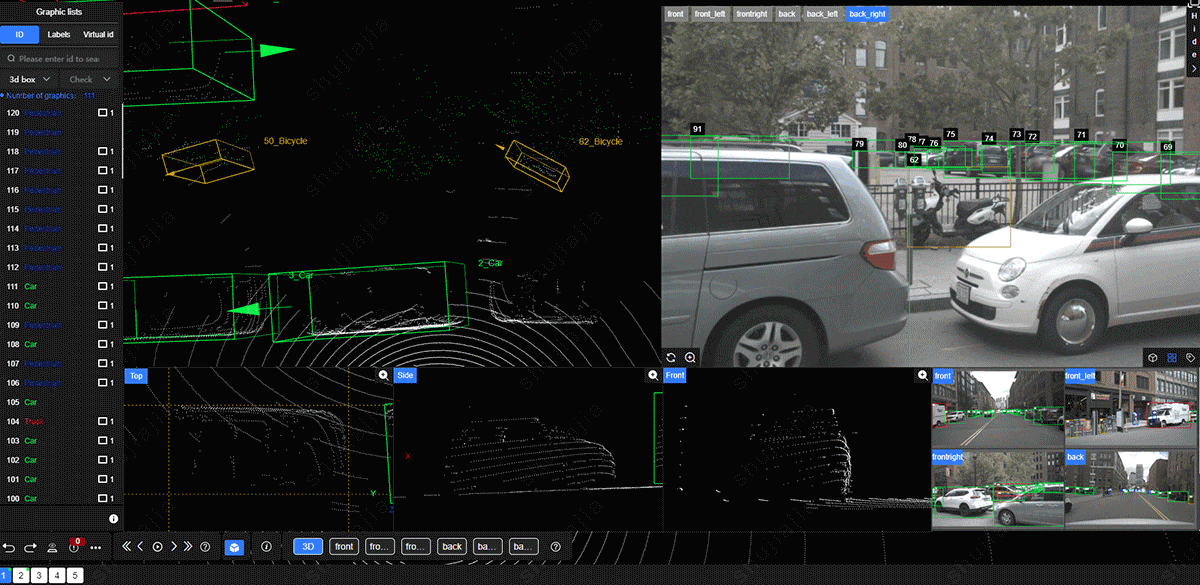Screen dimensions: 1200x585
Task: Click the back view button
Action: click(452, 547)
